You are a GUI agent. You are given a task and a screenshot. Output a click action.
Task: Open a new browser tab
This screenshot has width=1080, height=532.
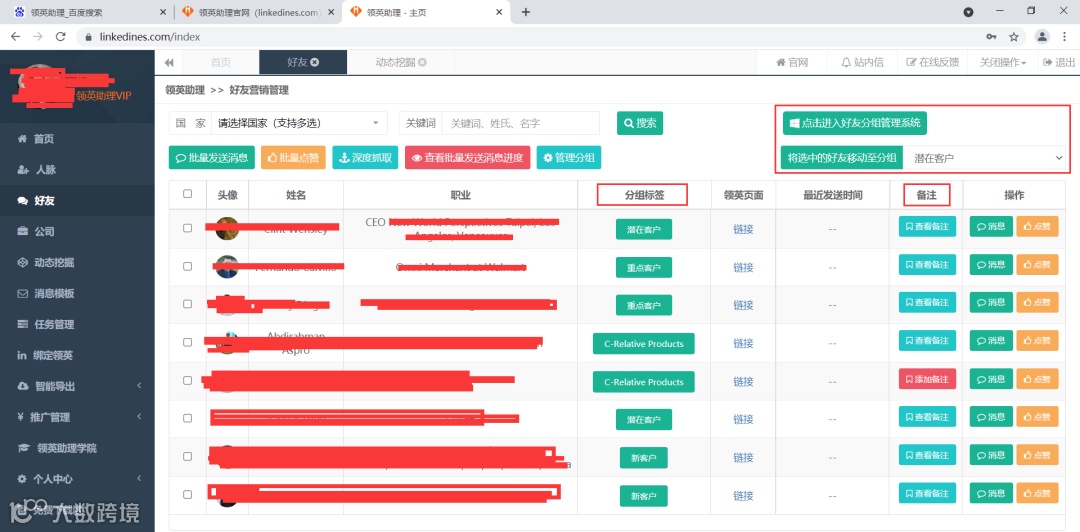click(526, 12)
